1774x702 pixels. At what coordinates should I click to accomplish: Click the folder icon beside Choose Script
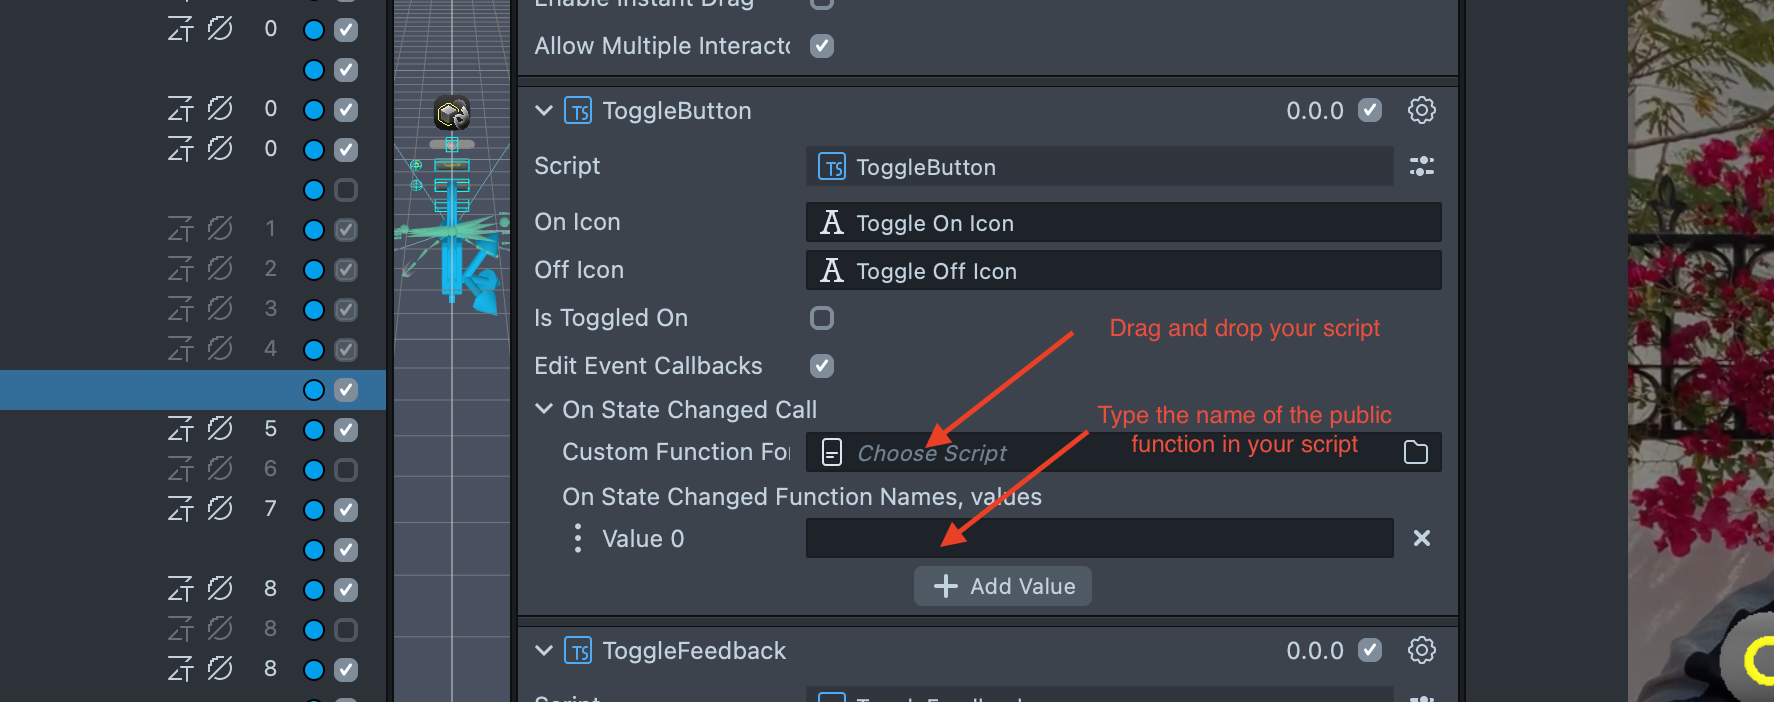(1416, 452)
